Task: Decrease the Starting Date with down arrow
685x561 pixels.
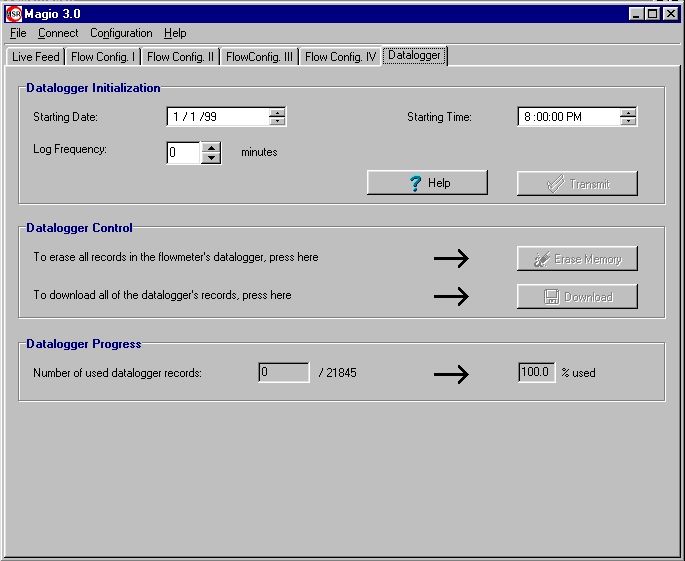Action: (277, 121)
